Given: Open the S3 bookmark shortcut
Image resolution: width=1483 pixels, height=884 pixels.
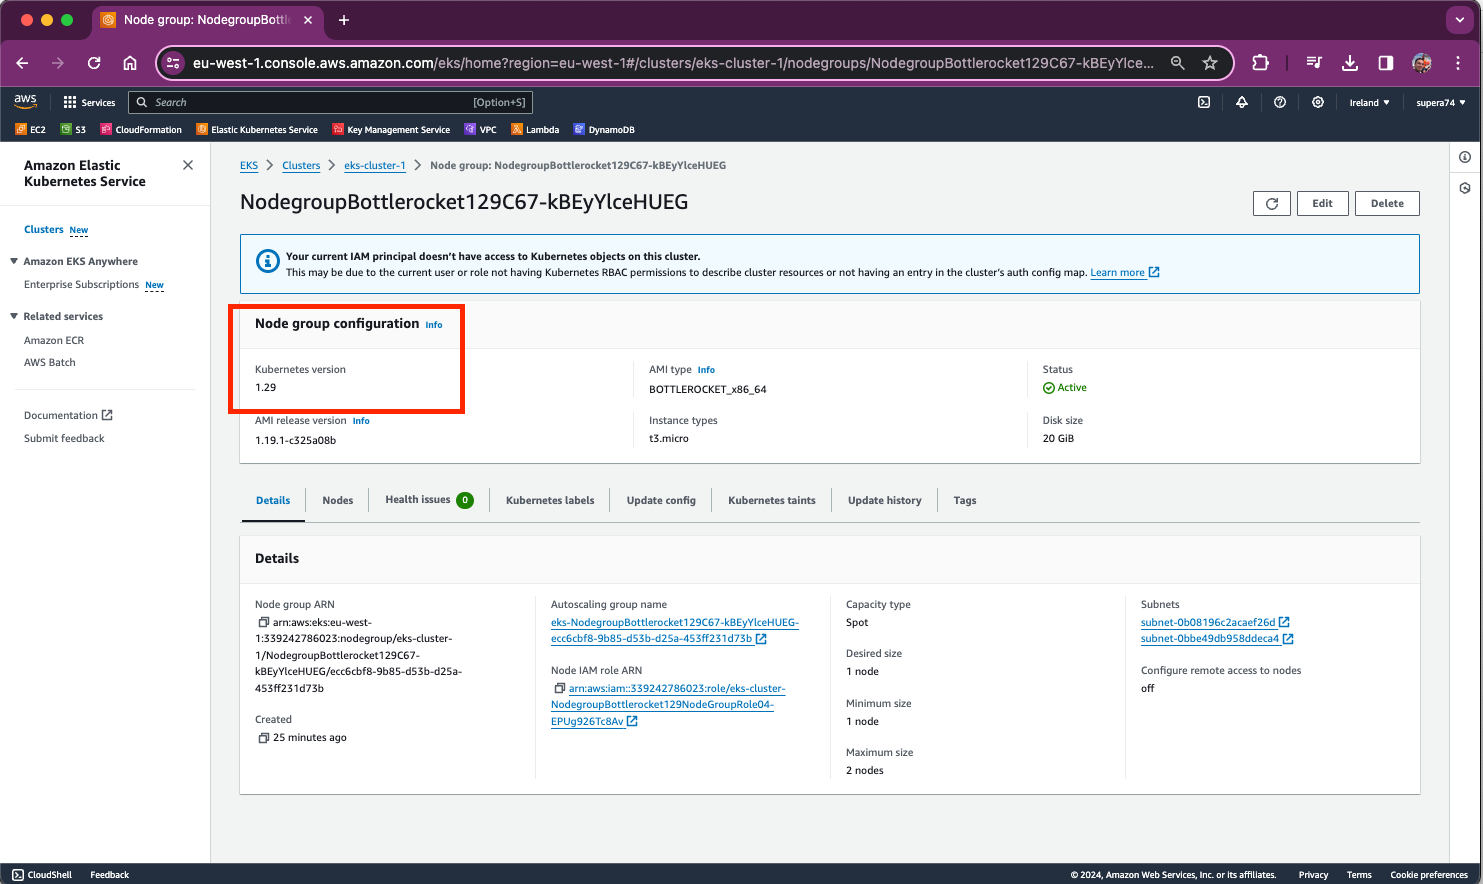Looking at the screenshot, I should 73,129.
